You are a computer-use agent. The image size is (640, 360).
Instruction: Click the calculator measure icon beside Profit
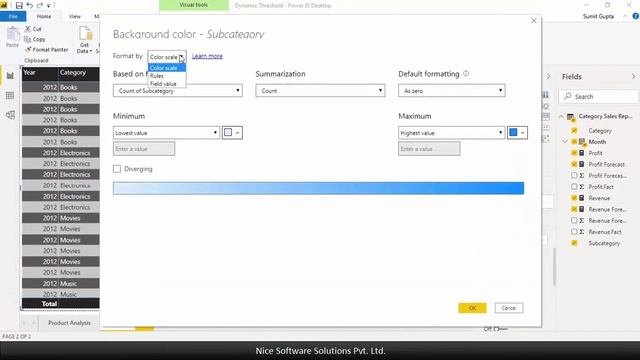(582, 153)
